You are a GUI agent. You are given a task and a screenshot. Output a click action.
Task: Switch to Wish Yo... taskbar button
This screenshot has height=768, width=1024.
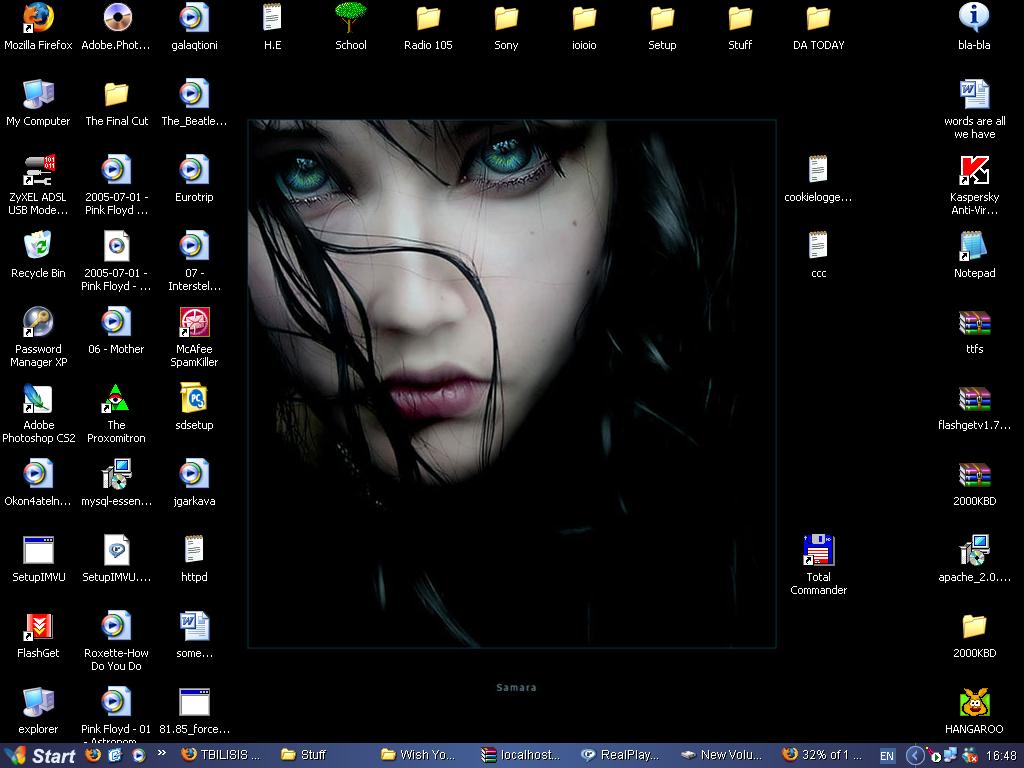point(422,755)
